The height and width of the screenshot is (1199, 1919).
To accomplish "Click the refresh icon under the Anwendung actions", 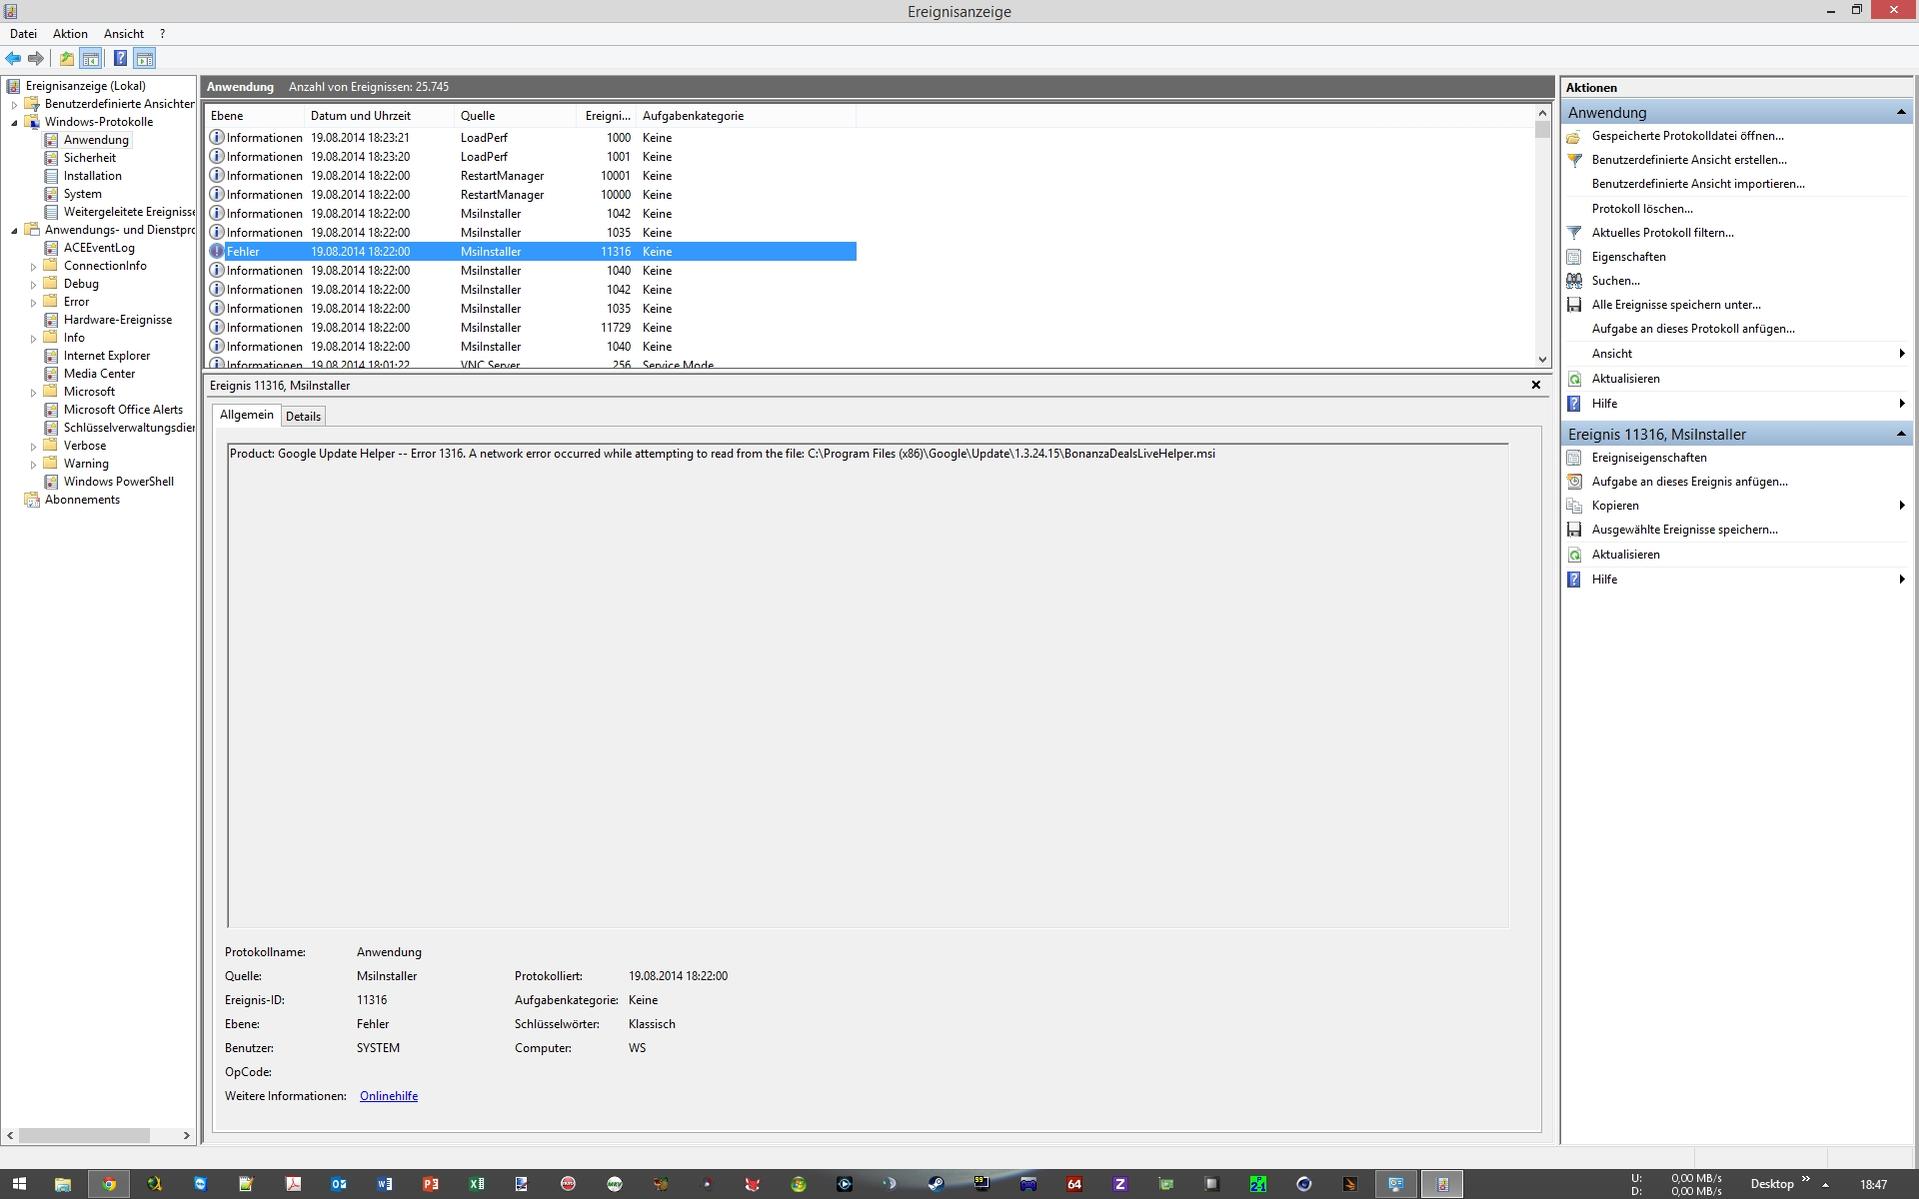I will (1574, 379).
